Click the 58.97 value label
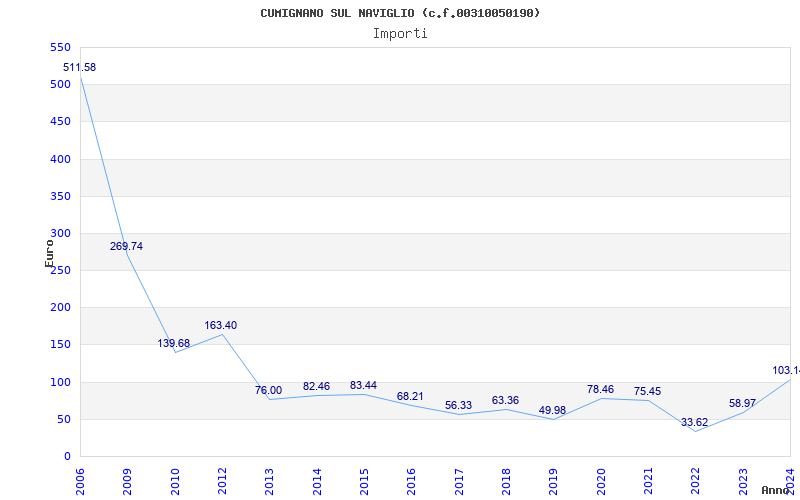The height and width of the screenshot is (500, 800). (x=742, y=404)
